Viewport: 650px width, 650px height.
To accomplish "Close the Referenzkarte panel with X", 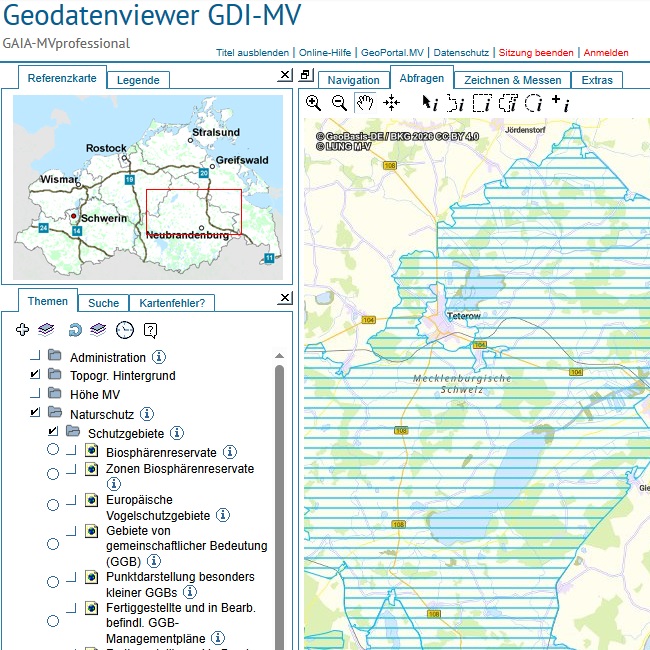I will pos(285,75).
